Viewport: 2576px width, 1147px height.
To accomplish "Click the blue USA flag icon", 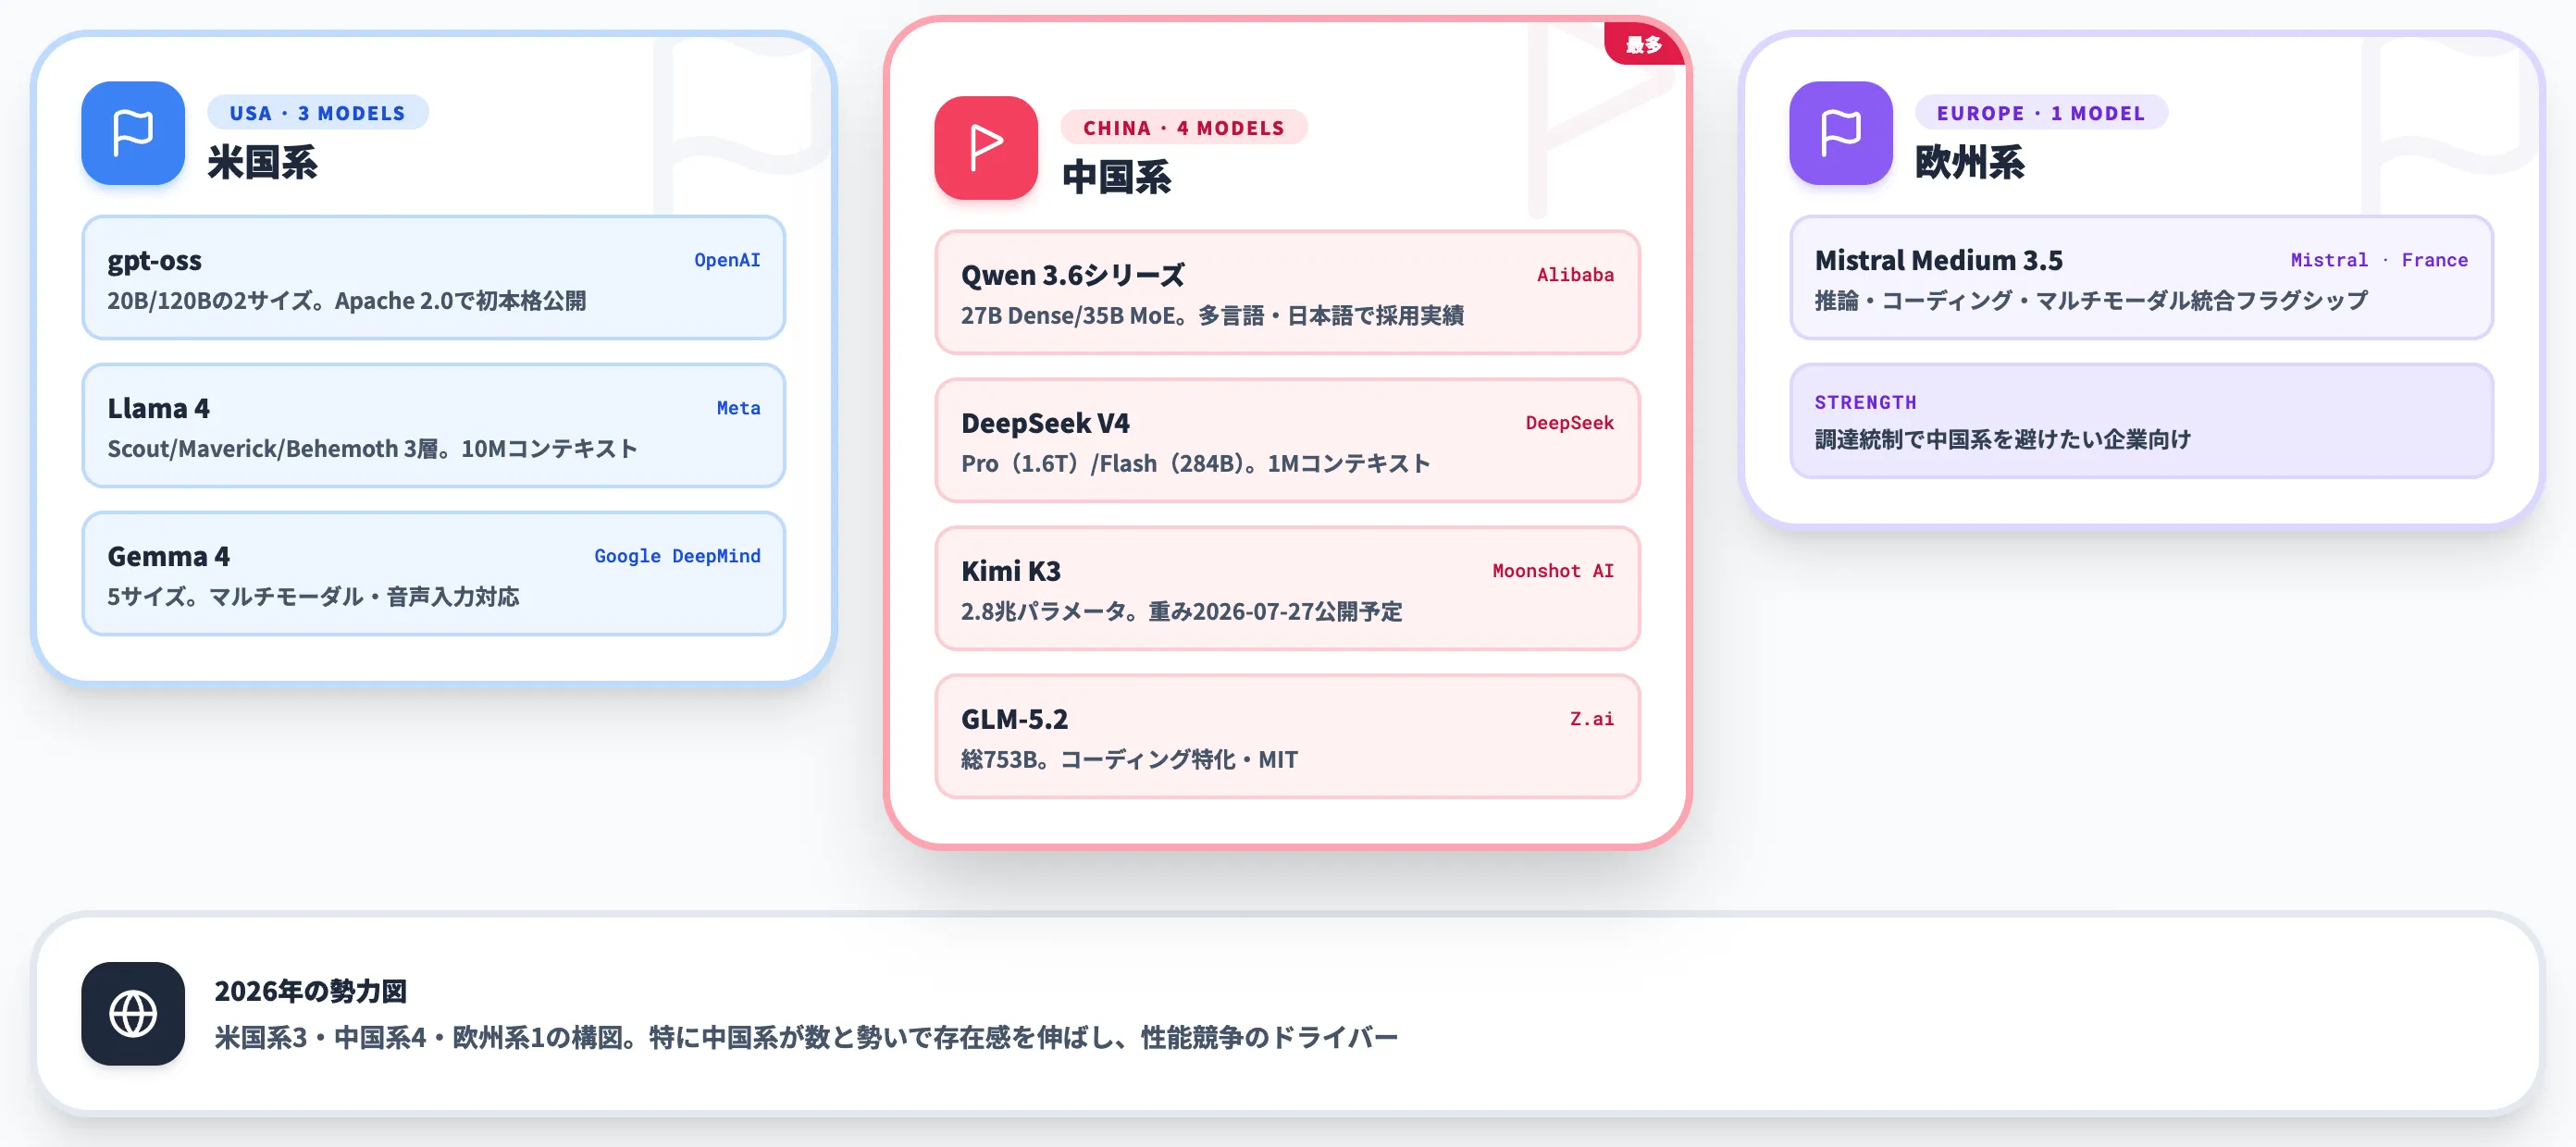I will point(133,133).
